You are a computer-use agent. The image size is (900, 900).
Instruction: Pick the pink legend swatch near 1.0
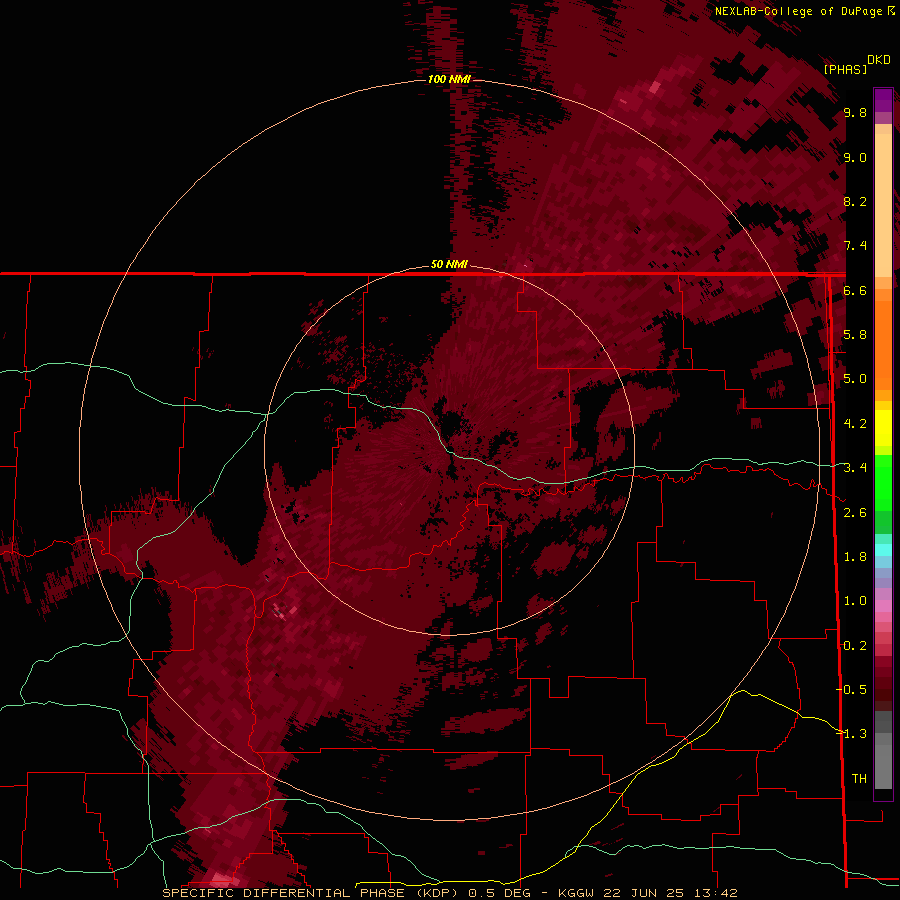tap(883, 606)
